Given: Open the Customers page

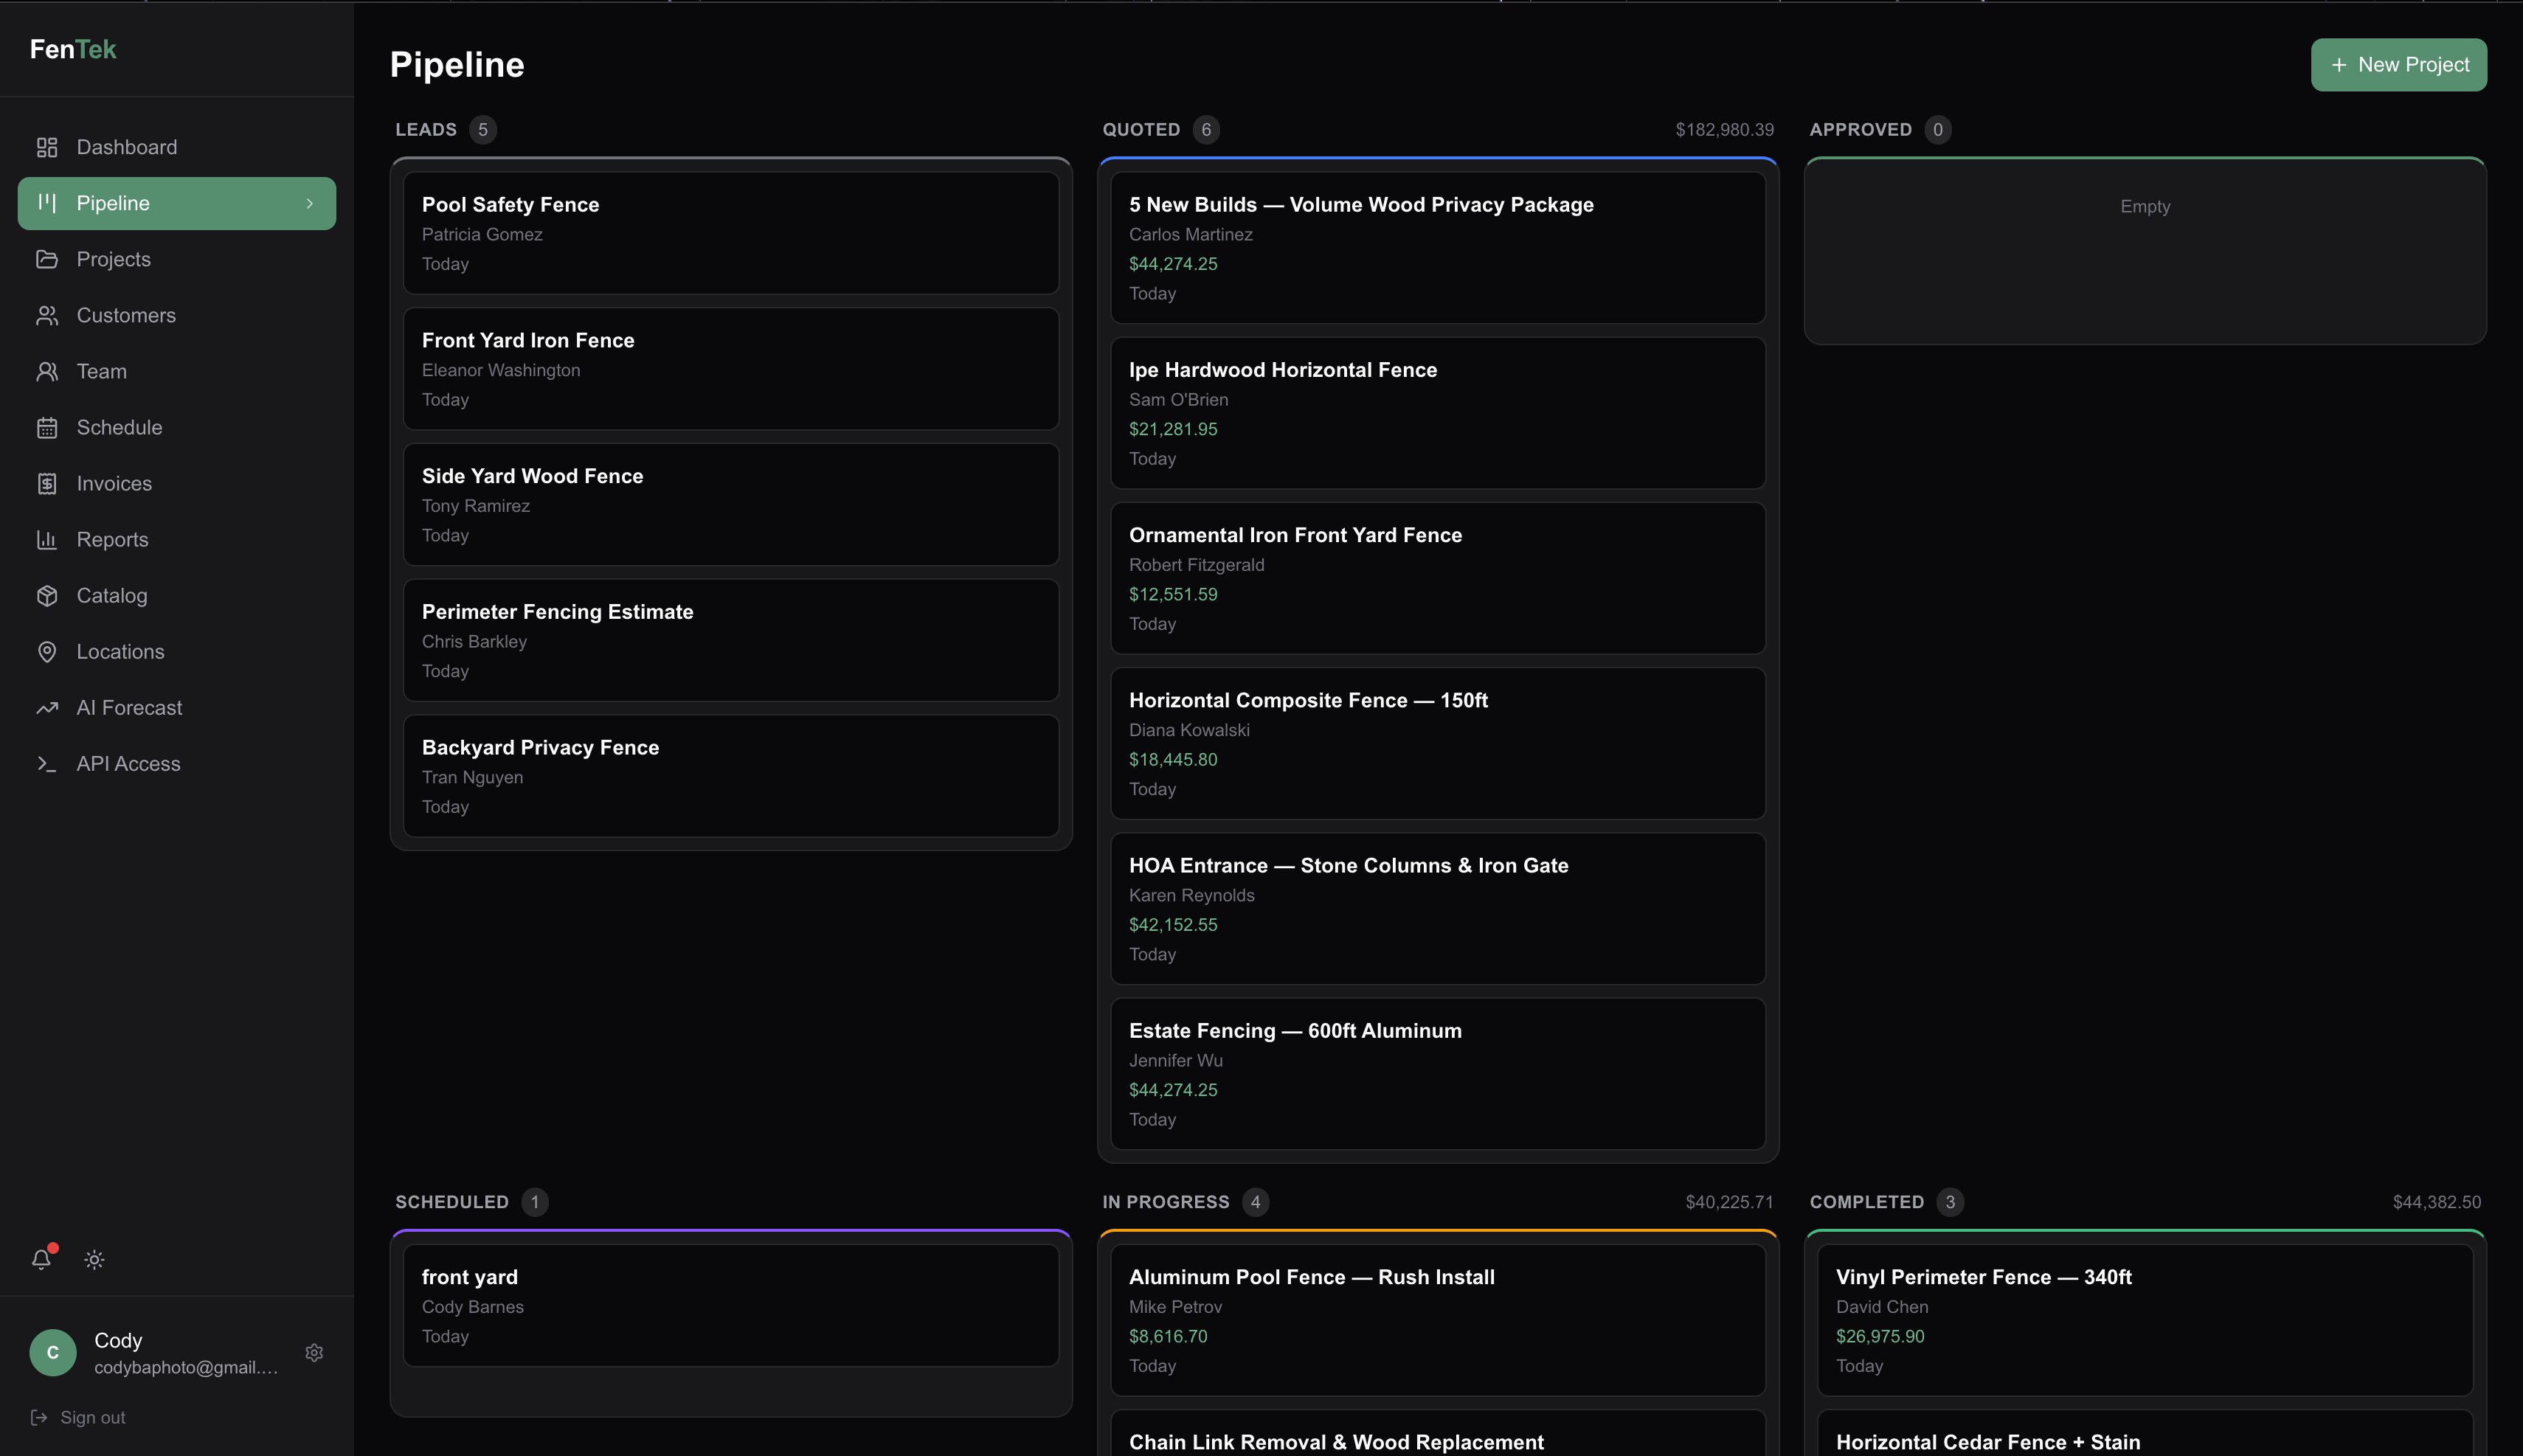Looking at the screenshot, I should tap(177, 315).
